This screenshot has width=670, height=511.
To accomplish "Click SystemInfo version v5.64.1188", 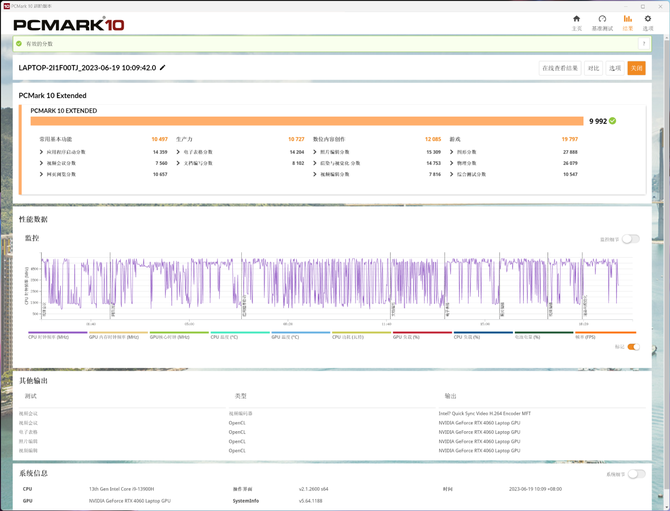I will point(310,501).
